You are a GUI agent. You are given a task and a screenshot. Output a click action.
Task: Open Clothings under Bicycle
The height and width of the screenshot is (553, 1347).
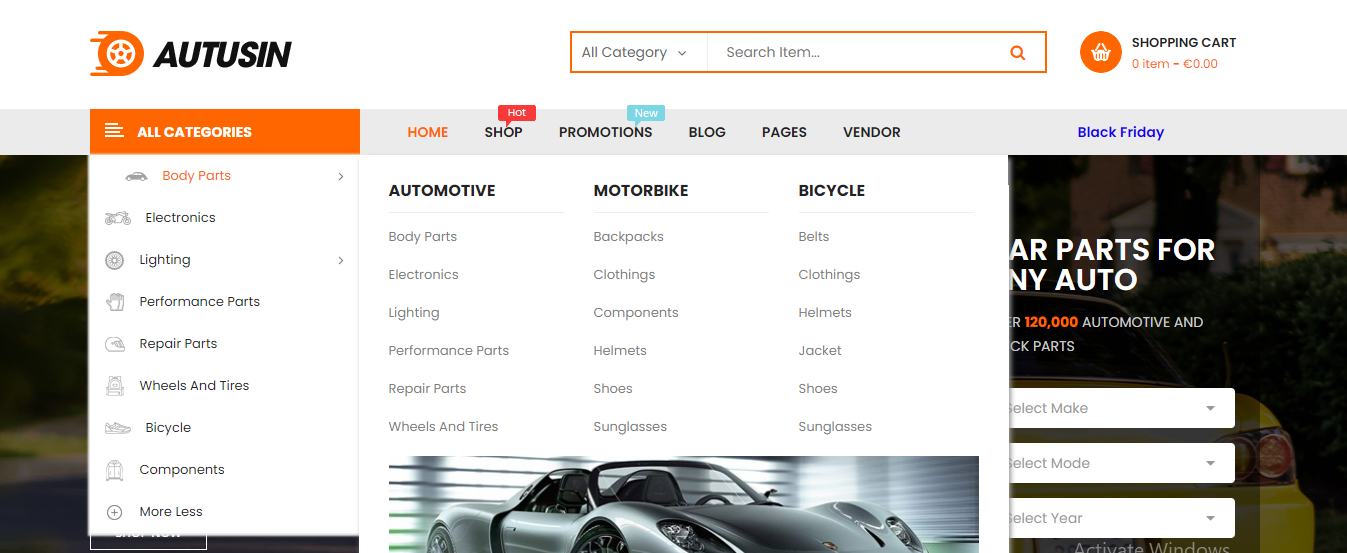(830, 275)
